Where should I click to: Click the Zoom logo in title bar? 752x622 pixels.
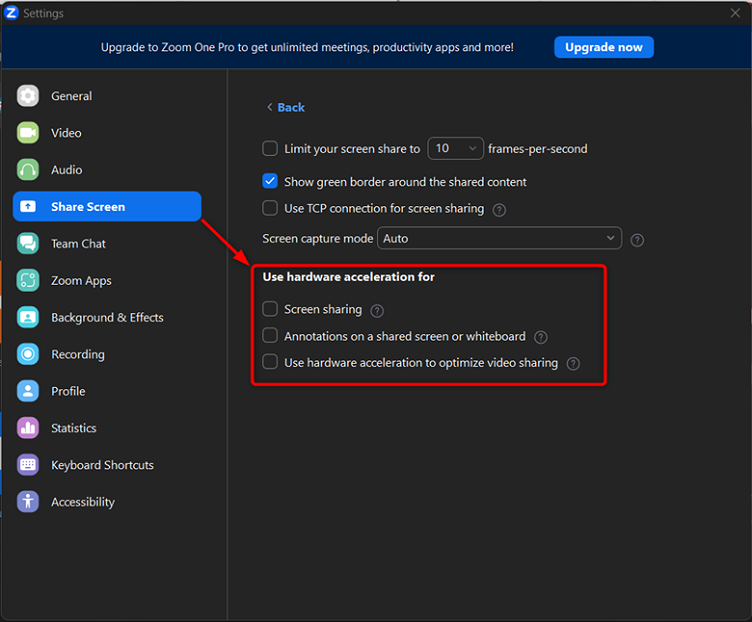(11, 13)
